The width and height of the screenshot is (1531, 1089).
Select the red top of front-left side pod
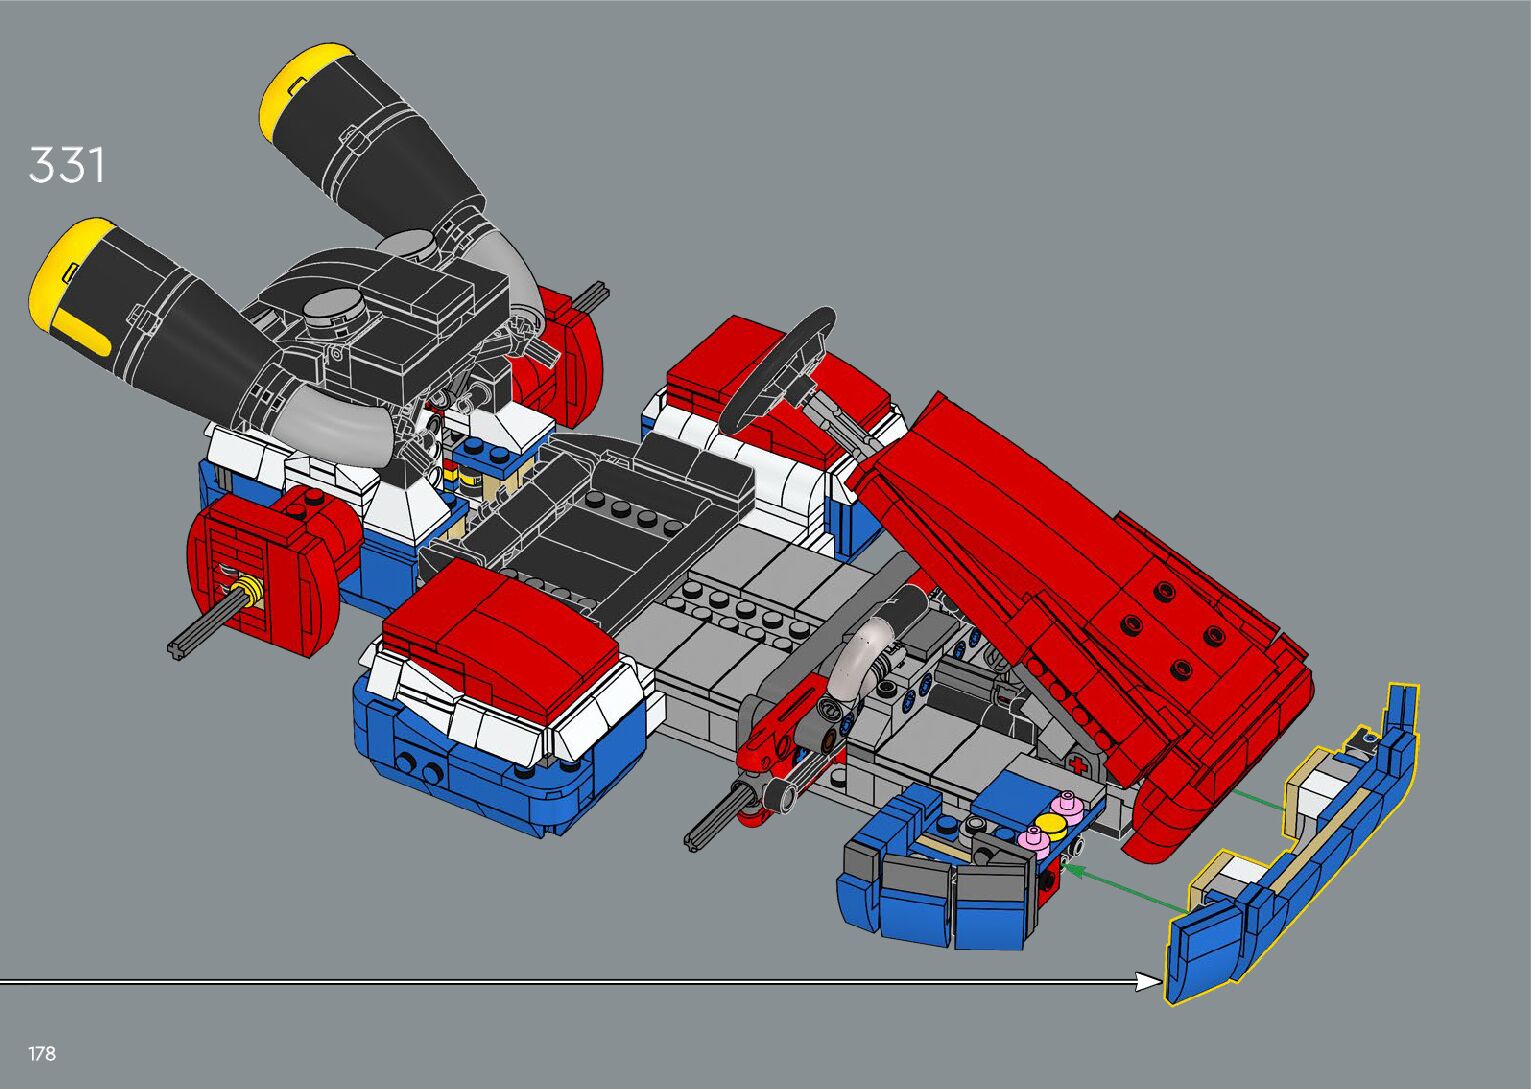(500, 625)
